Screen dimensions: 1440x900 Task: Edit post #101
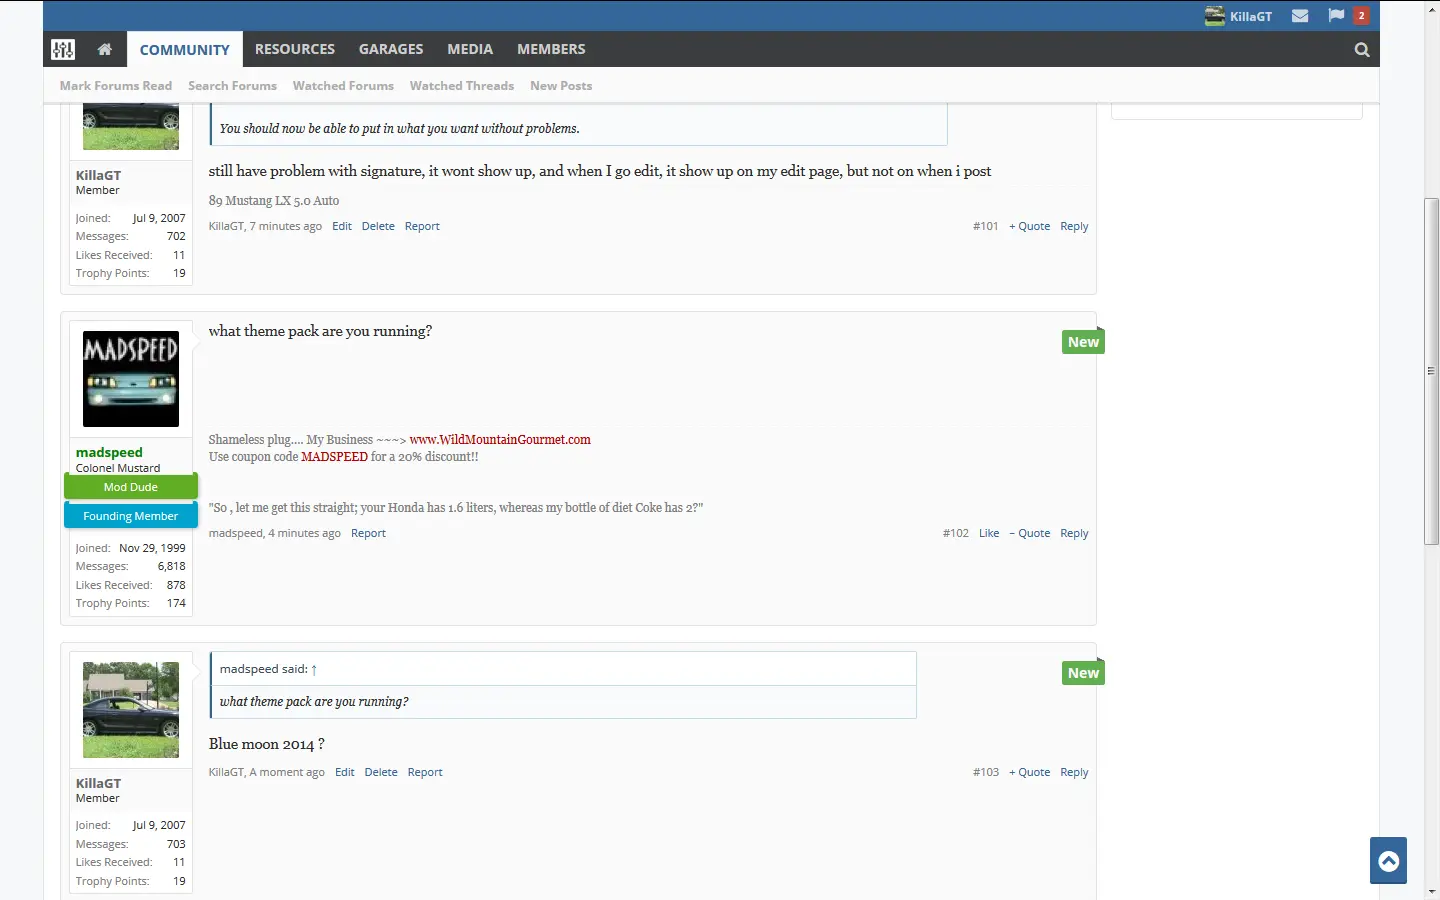click(x=342, y=226)
